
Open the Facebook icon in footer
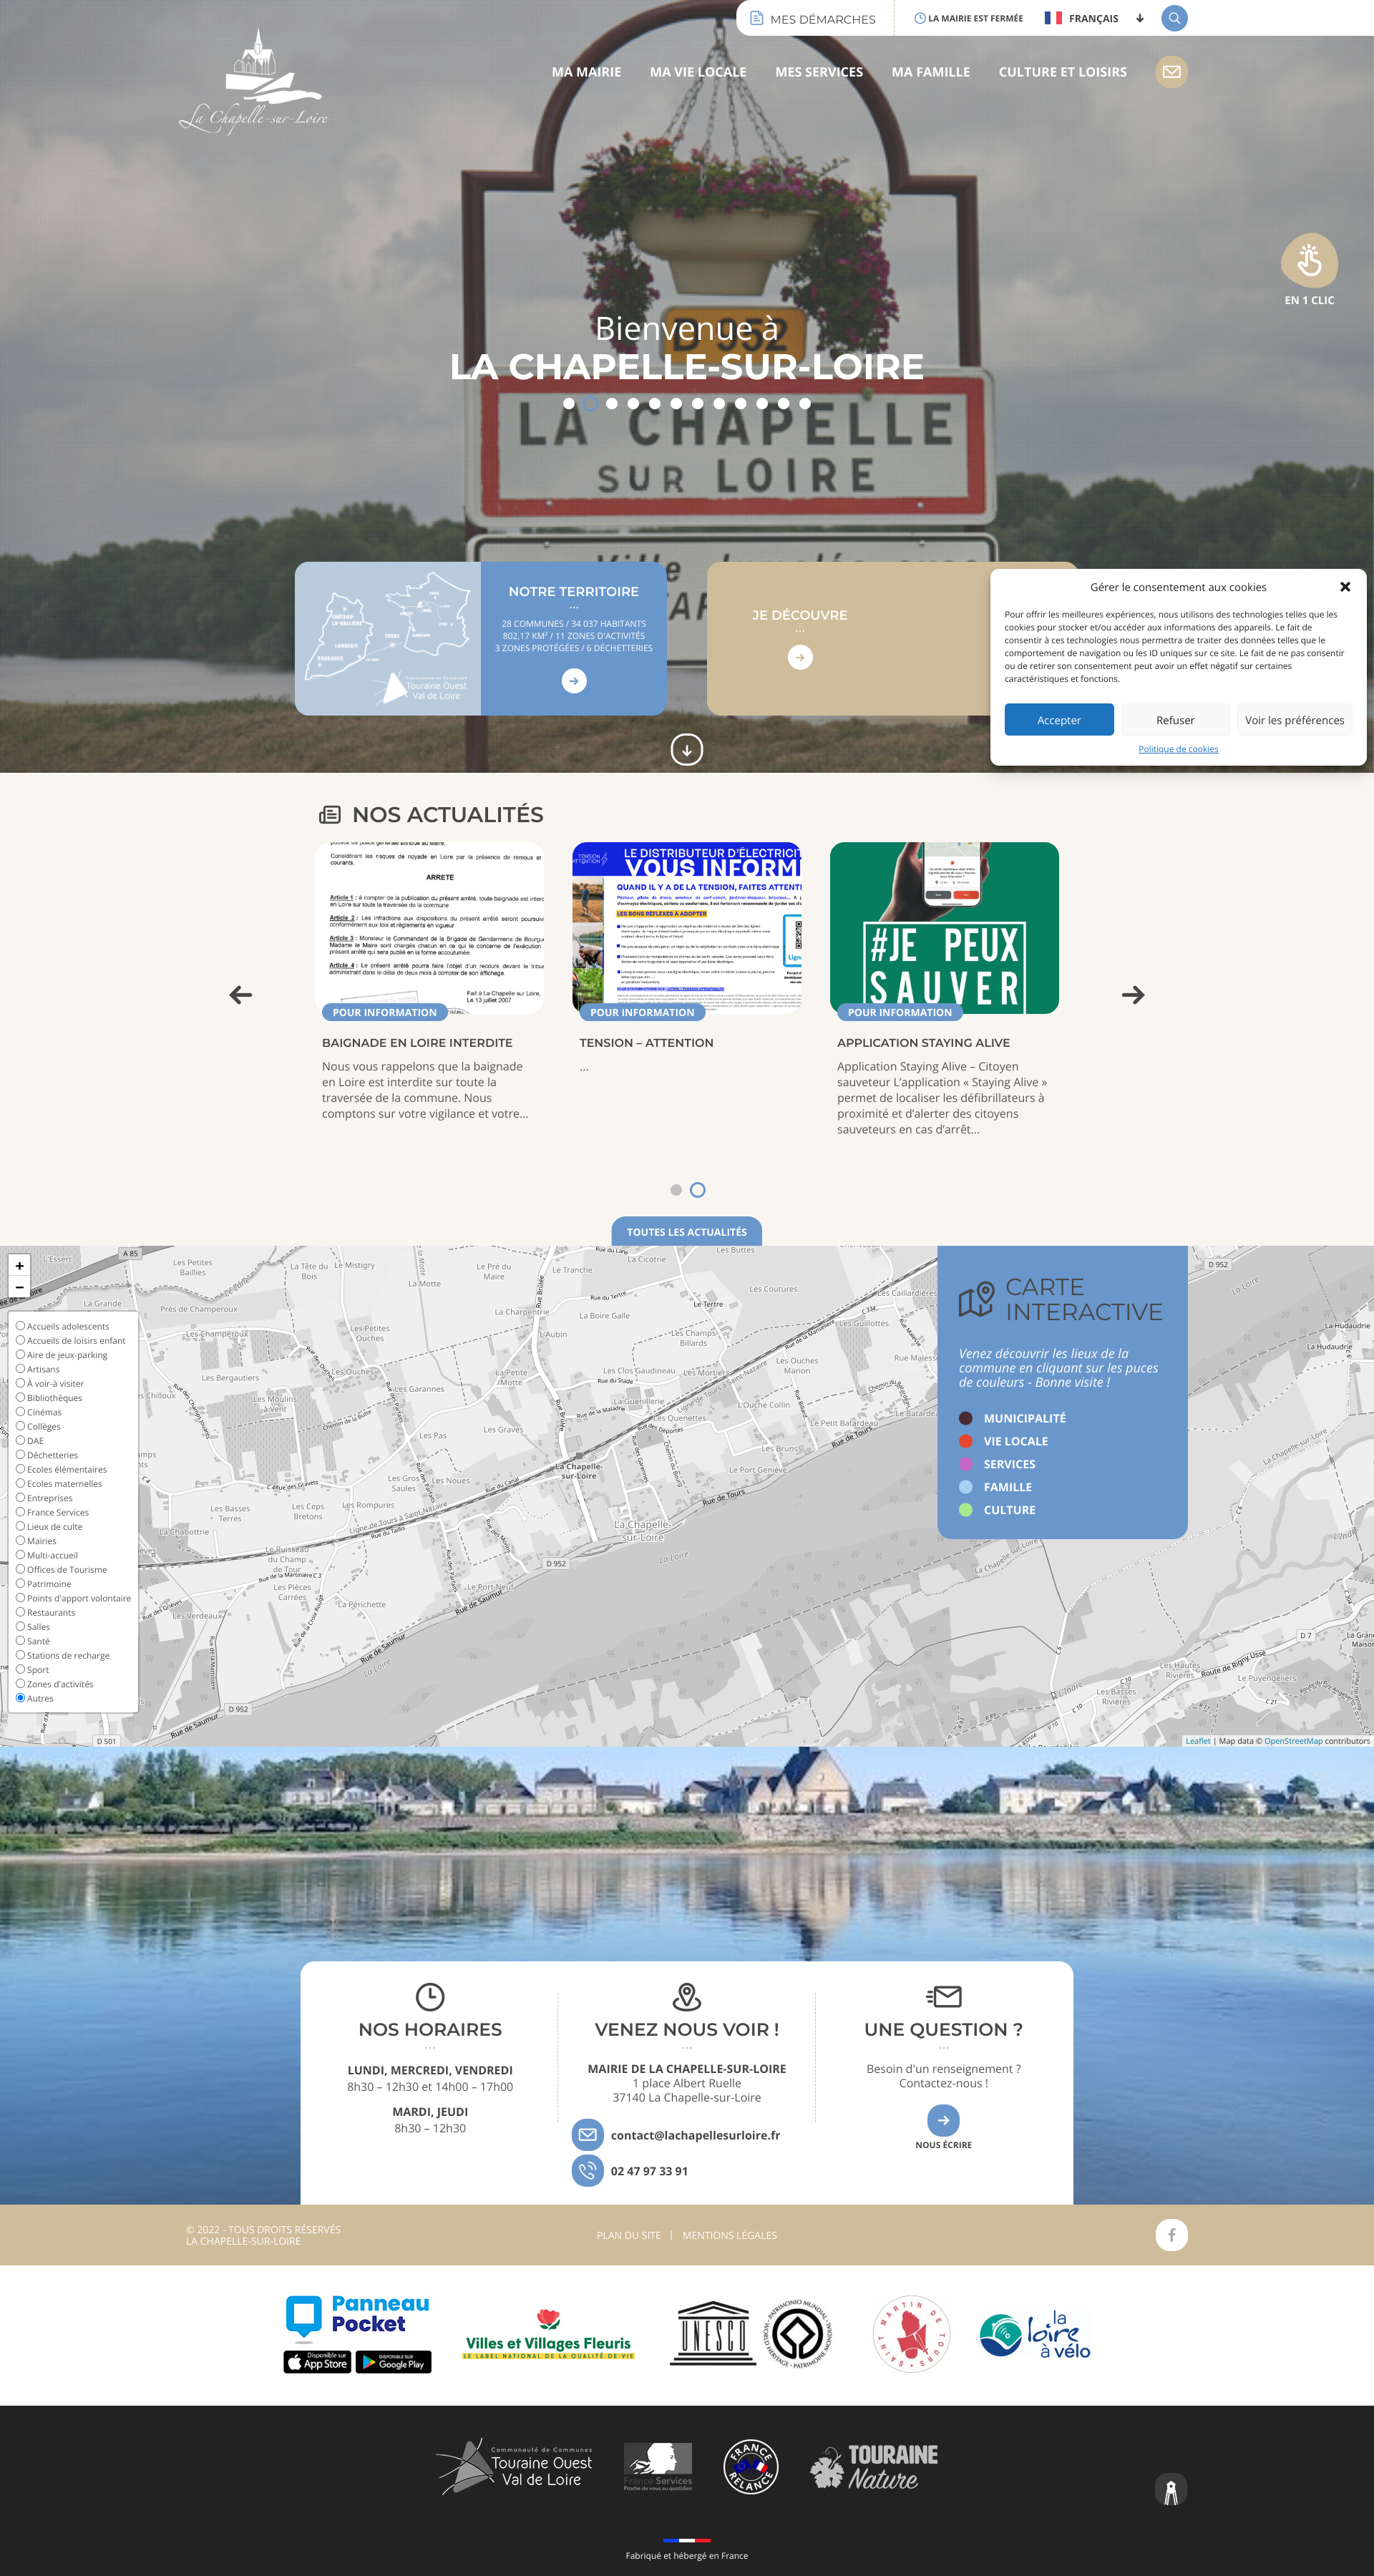(x=1171, y=2234)
